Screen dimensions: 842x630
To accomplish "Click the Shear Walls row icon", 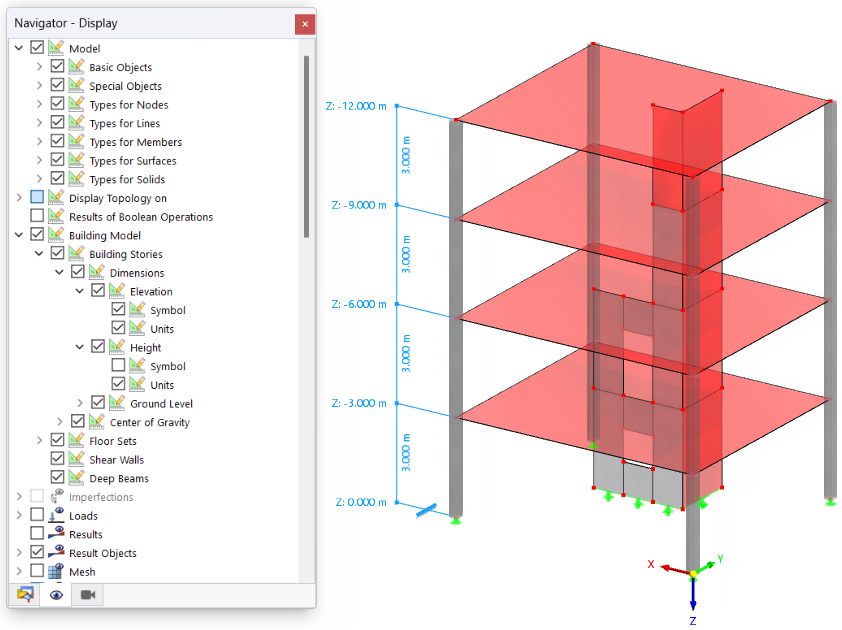I will click(77, 459).
